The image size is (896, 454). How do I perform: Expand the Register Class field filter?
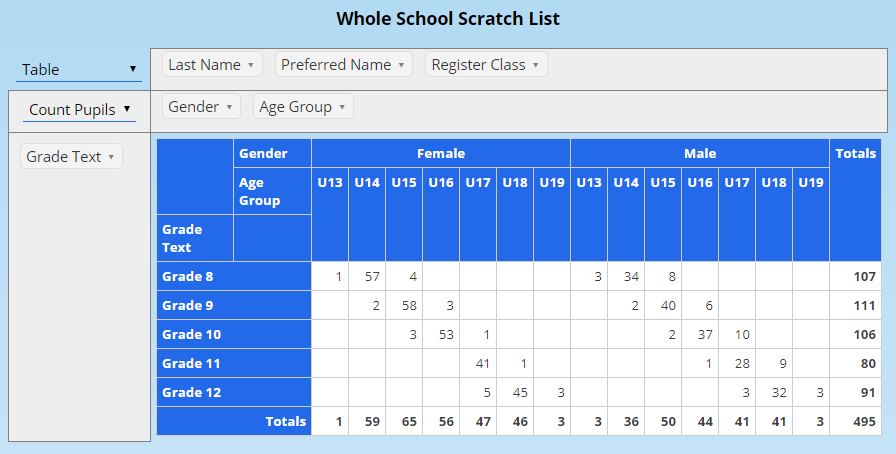point(535,65)
